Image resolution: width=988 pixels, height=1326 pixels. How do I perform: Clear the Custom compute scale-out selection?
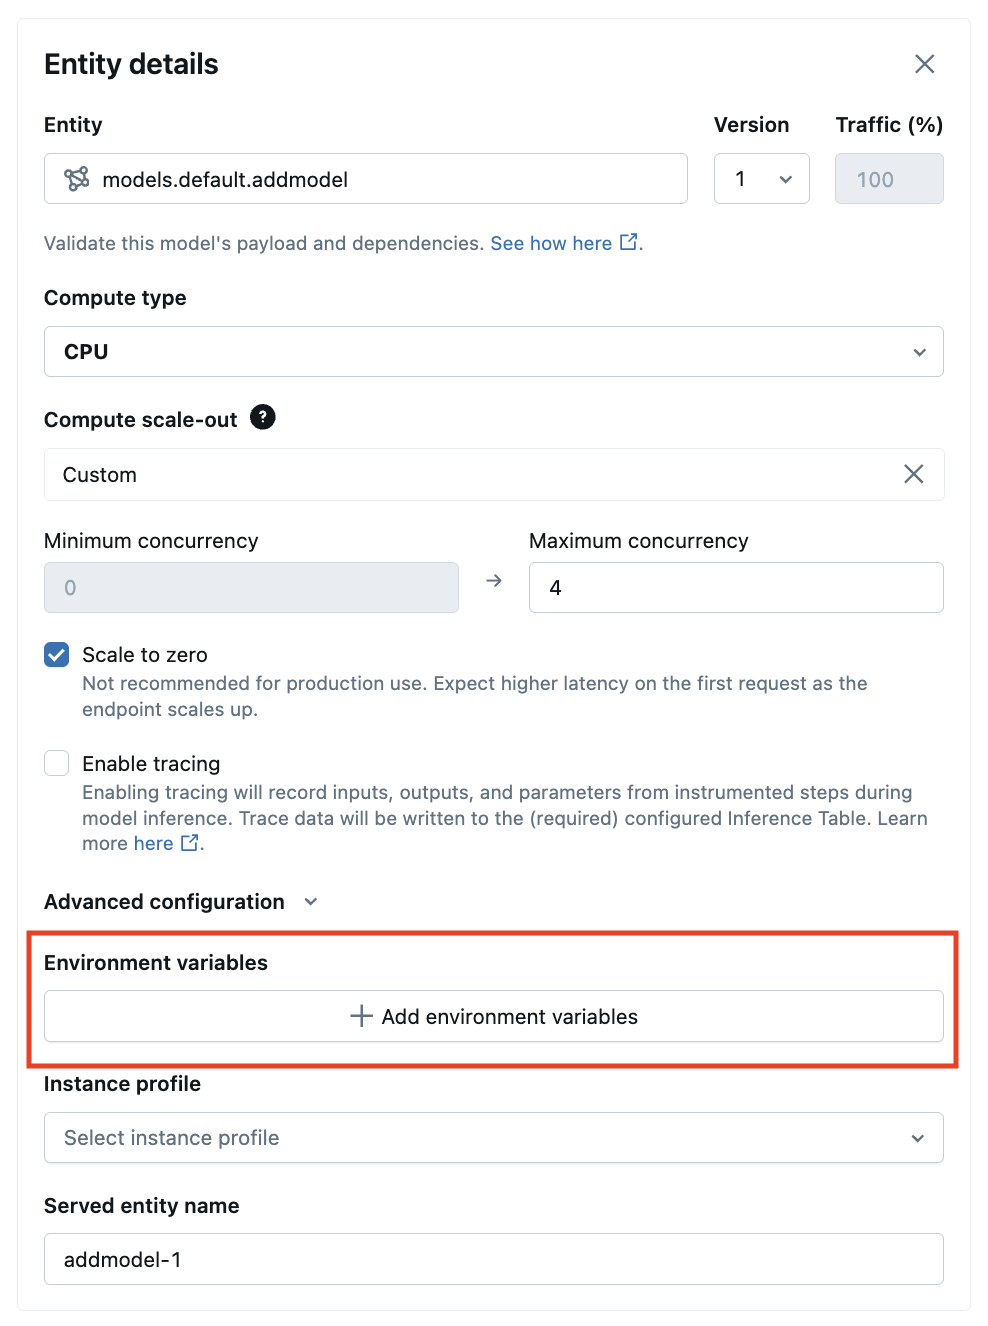click(913, 474)
